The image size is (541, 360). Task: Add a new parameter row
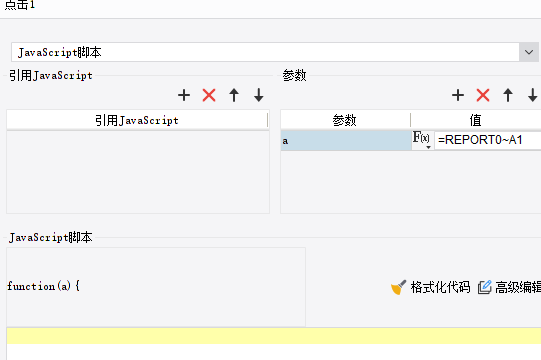point(458,95)
